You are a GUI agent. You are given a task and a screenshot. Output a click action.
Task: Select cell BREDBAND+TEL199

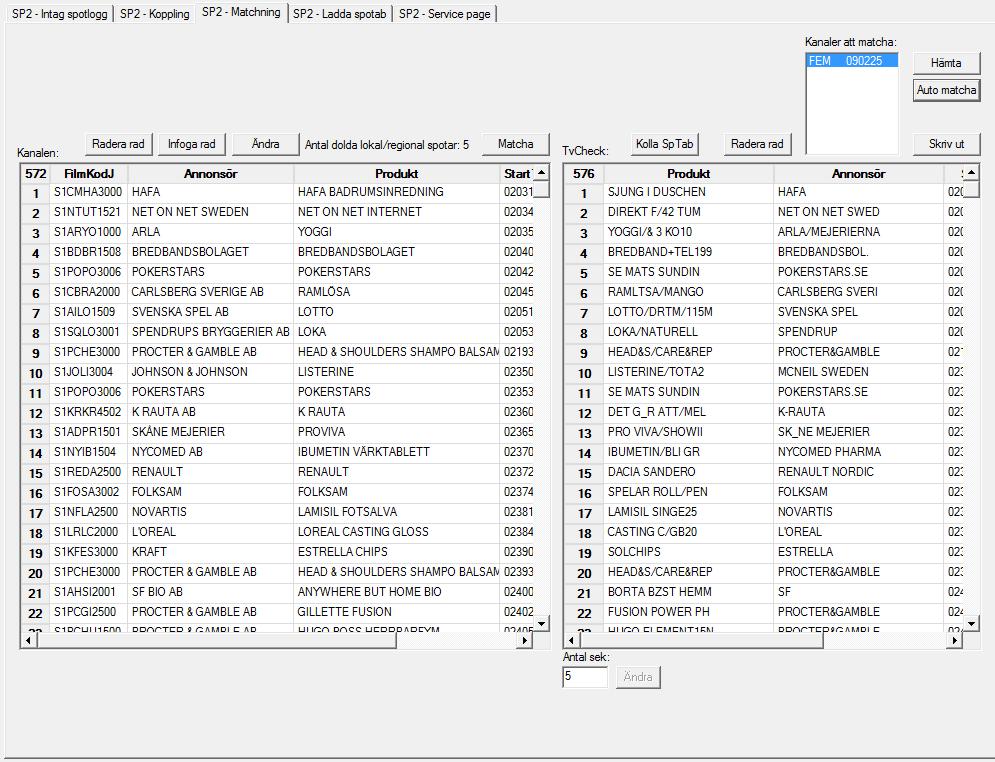click(x=689, y=252)
